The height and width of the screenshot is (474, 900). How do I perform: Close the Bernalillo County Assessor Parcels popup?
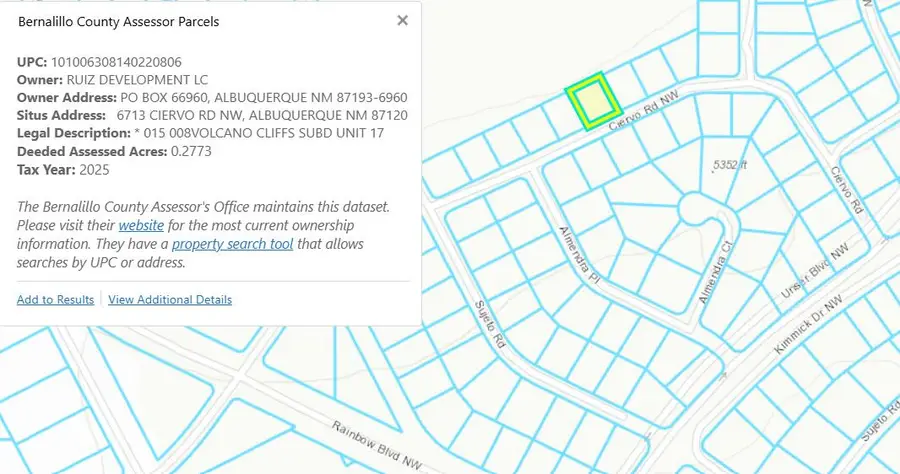(x=402, y=21)
